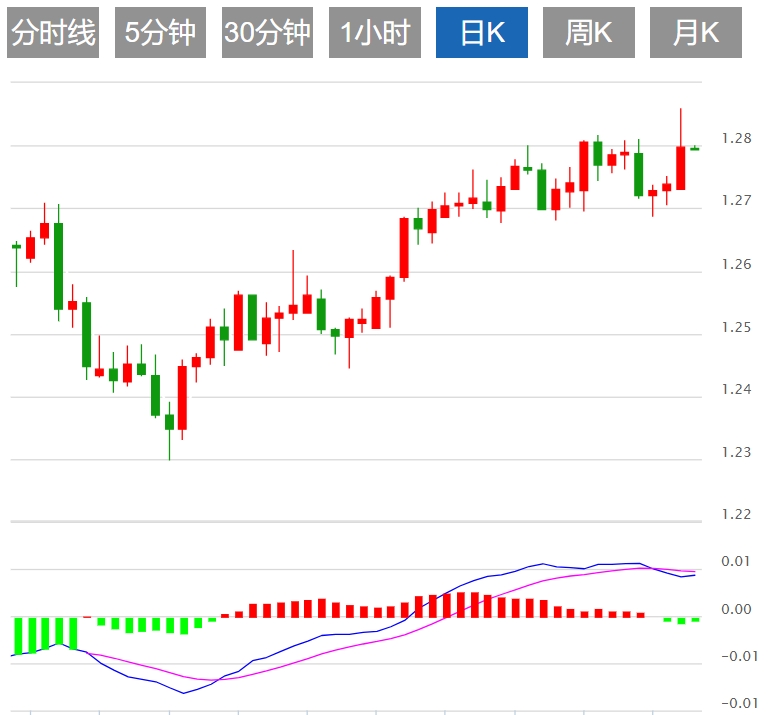769x715 pixels.
Task: Switch to the 月K monthly tab
Action: pos(695,32)
